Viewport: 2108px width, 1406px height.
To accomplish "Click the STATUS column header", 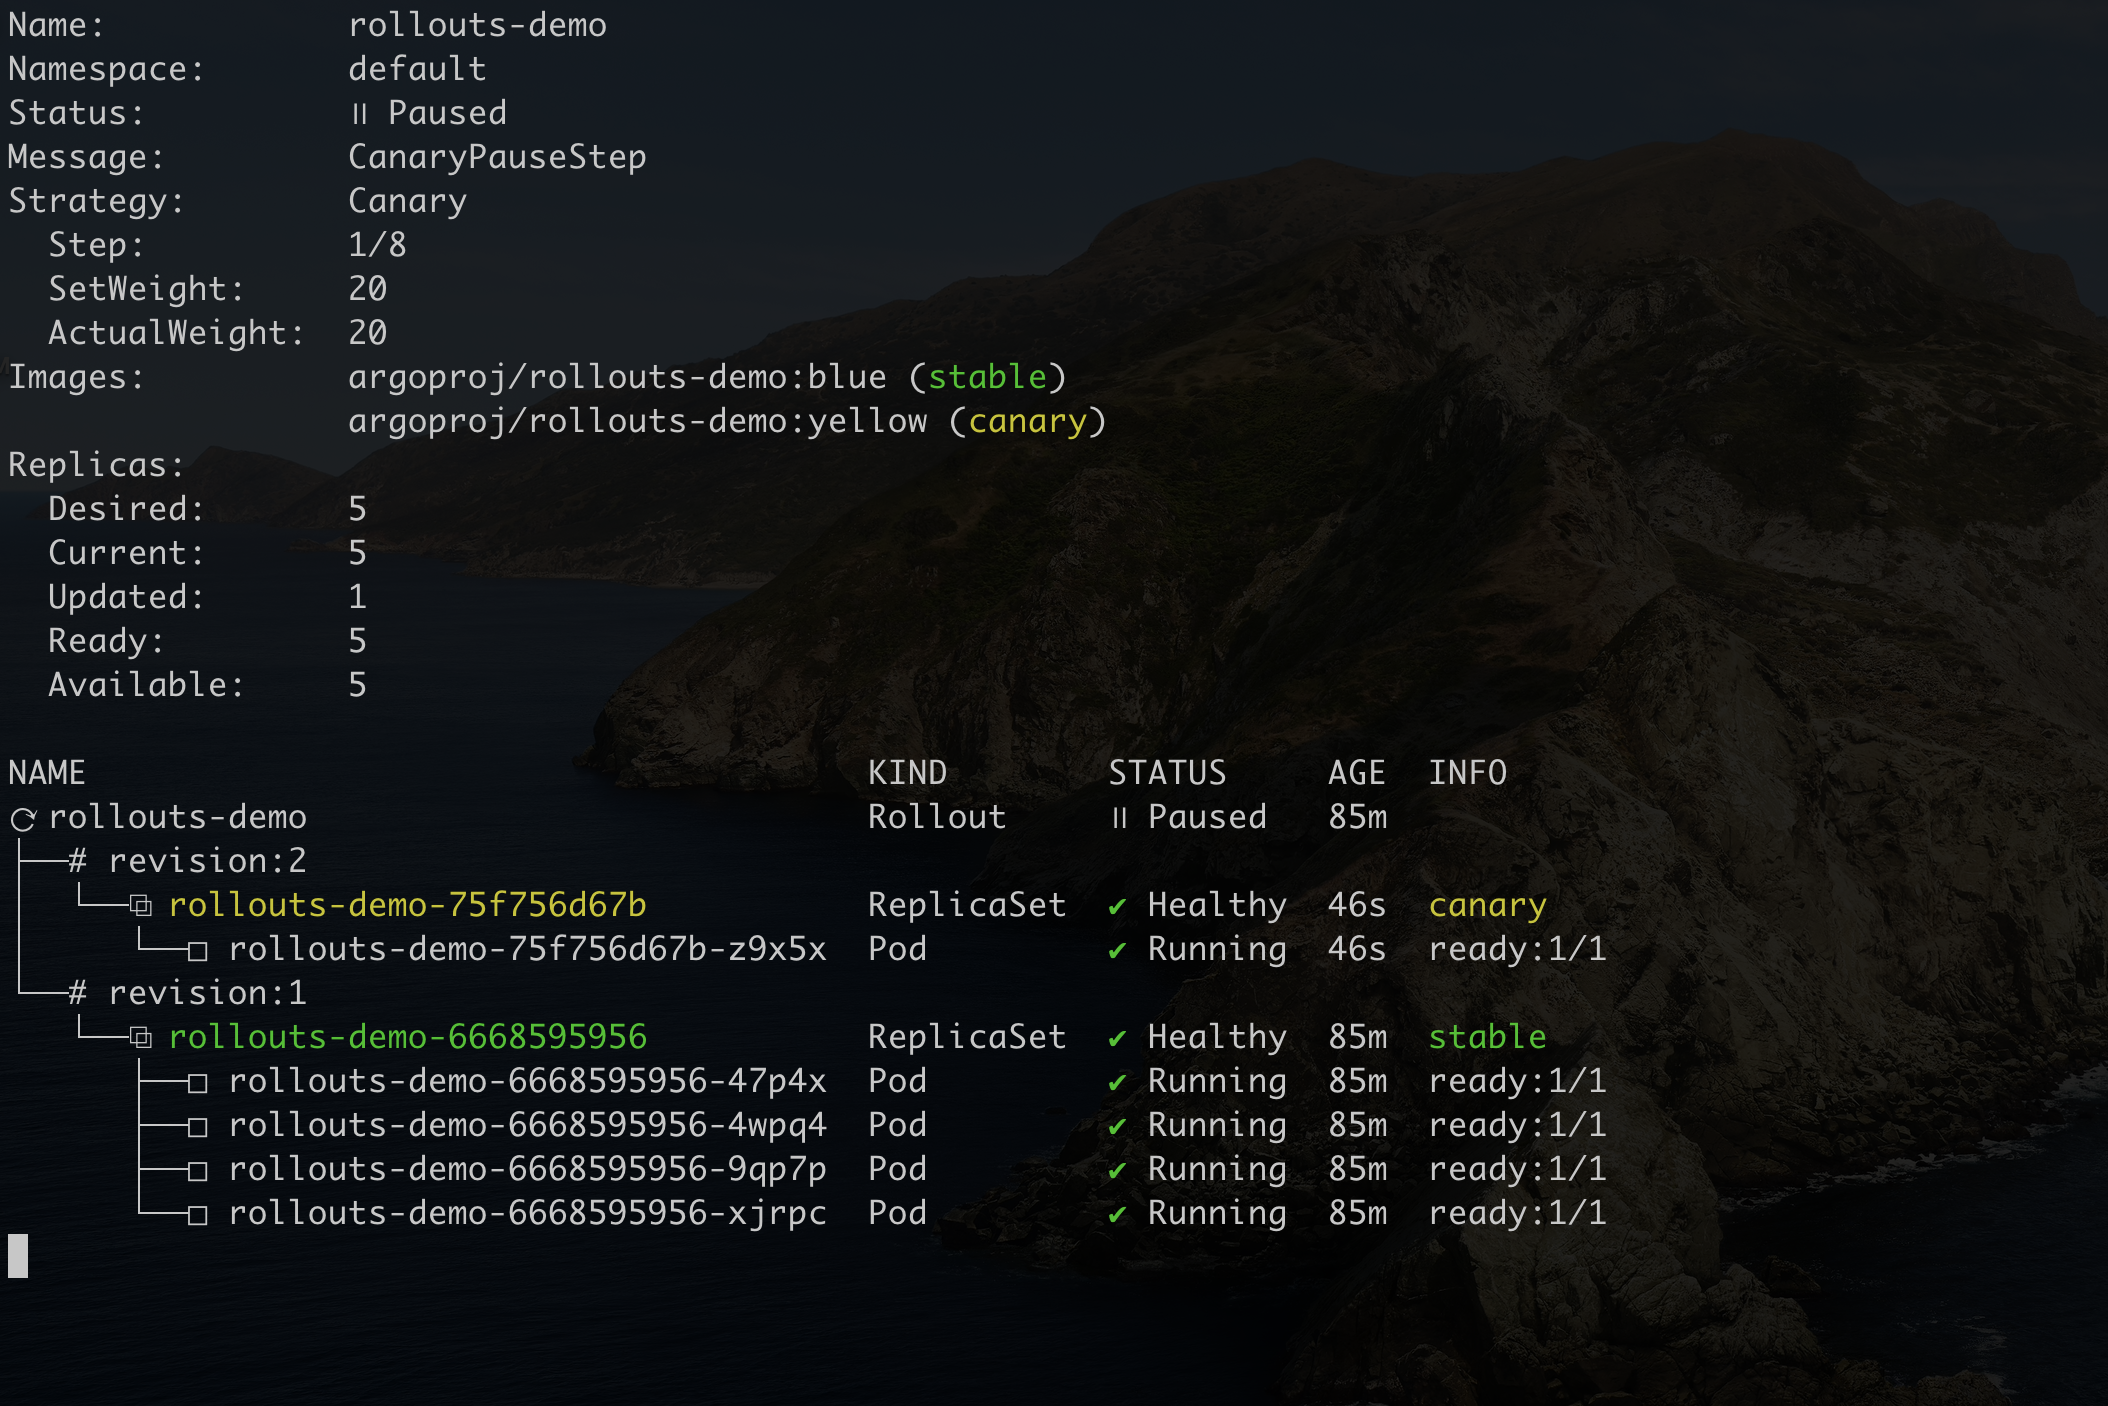I will pyautogui.click(x=1167, y=773).
